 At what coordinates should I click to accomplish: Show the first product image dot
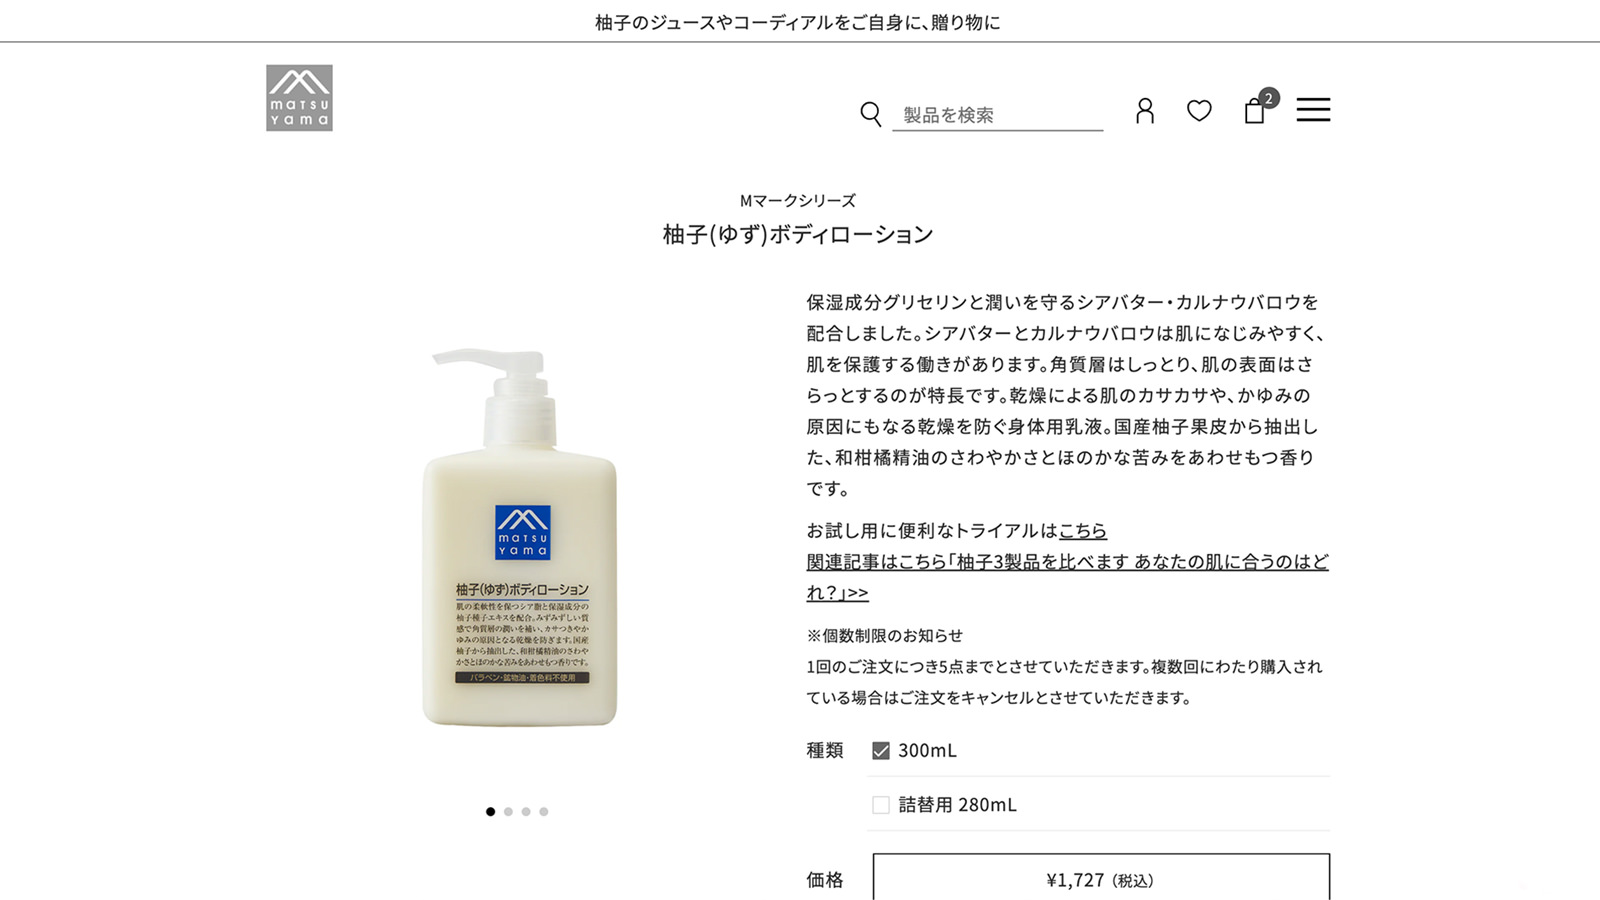[x=490, y=812]
